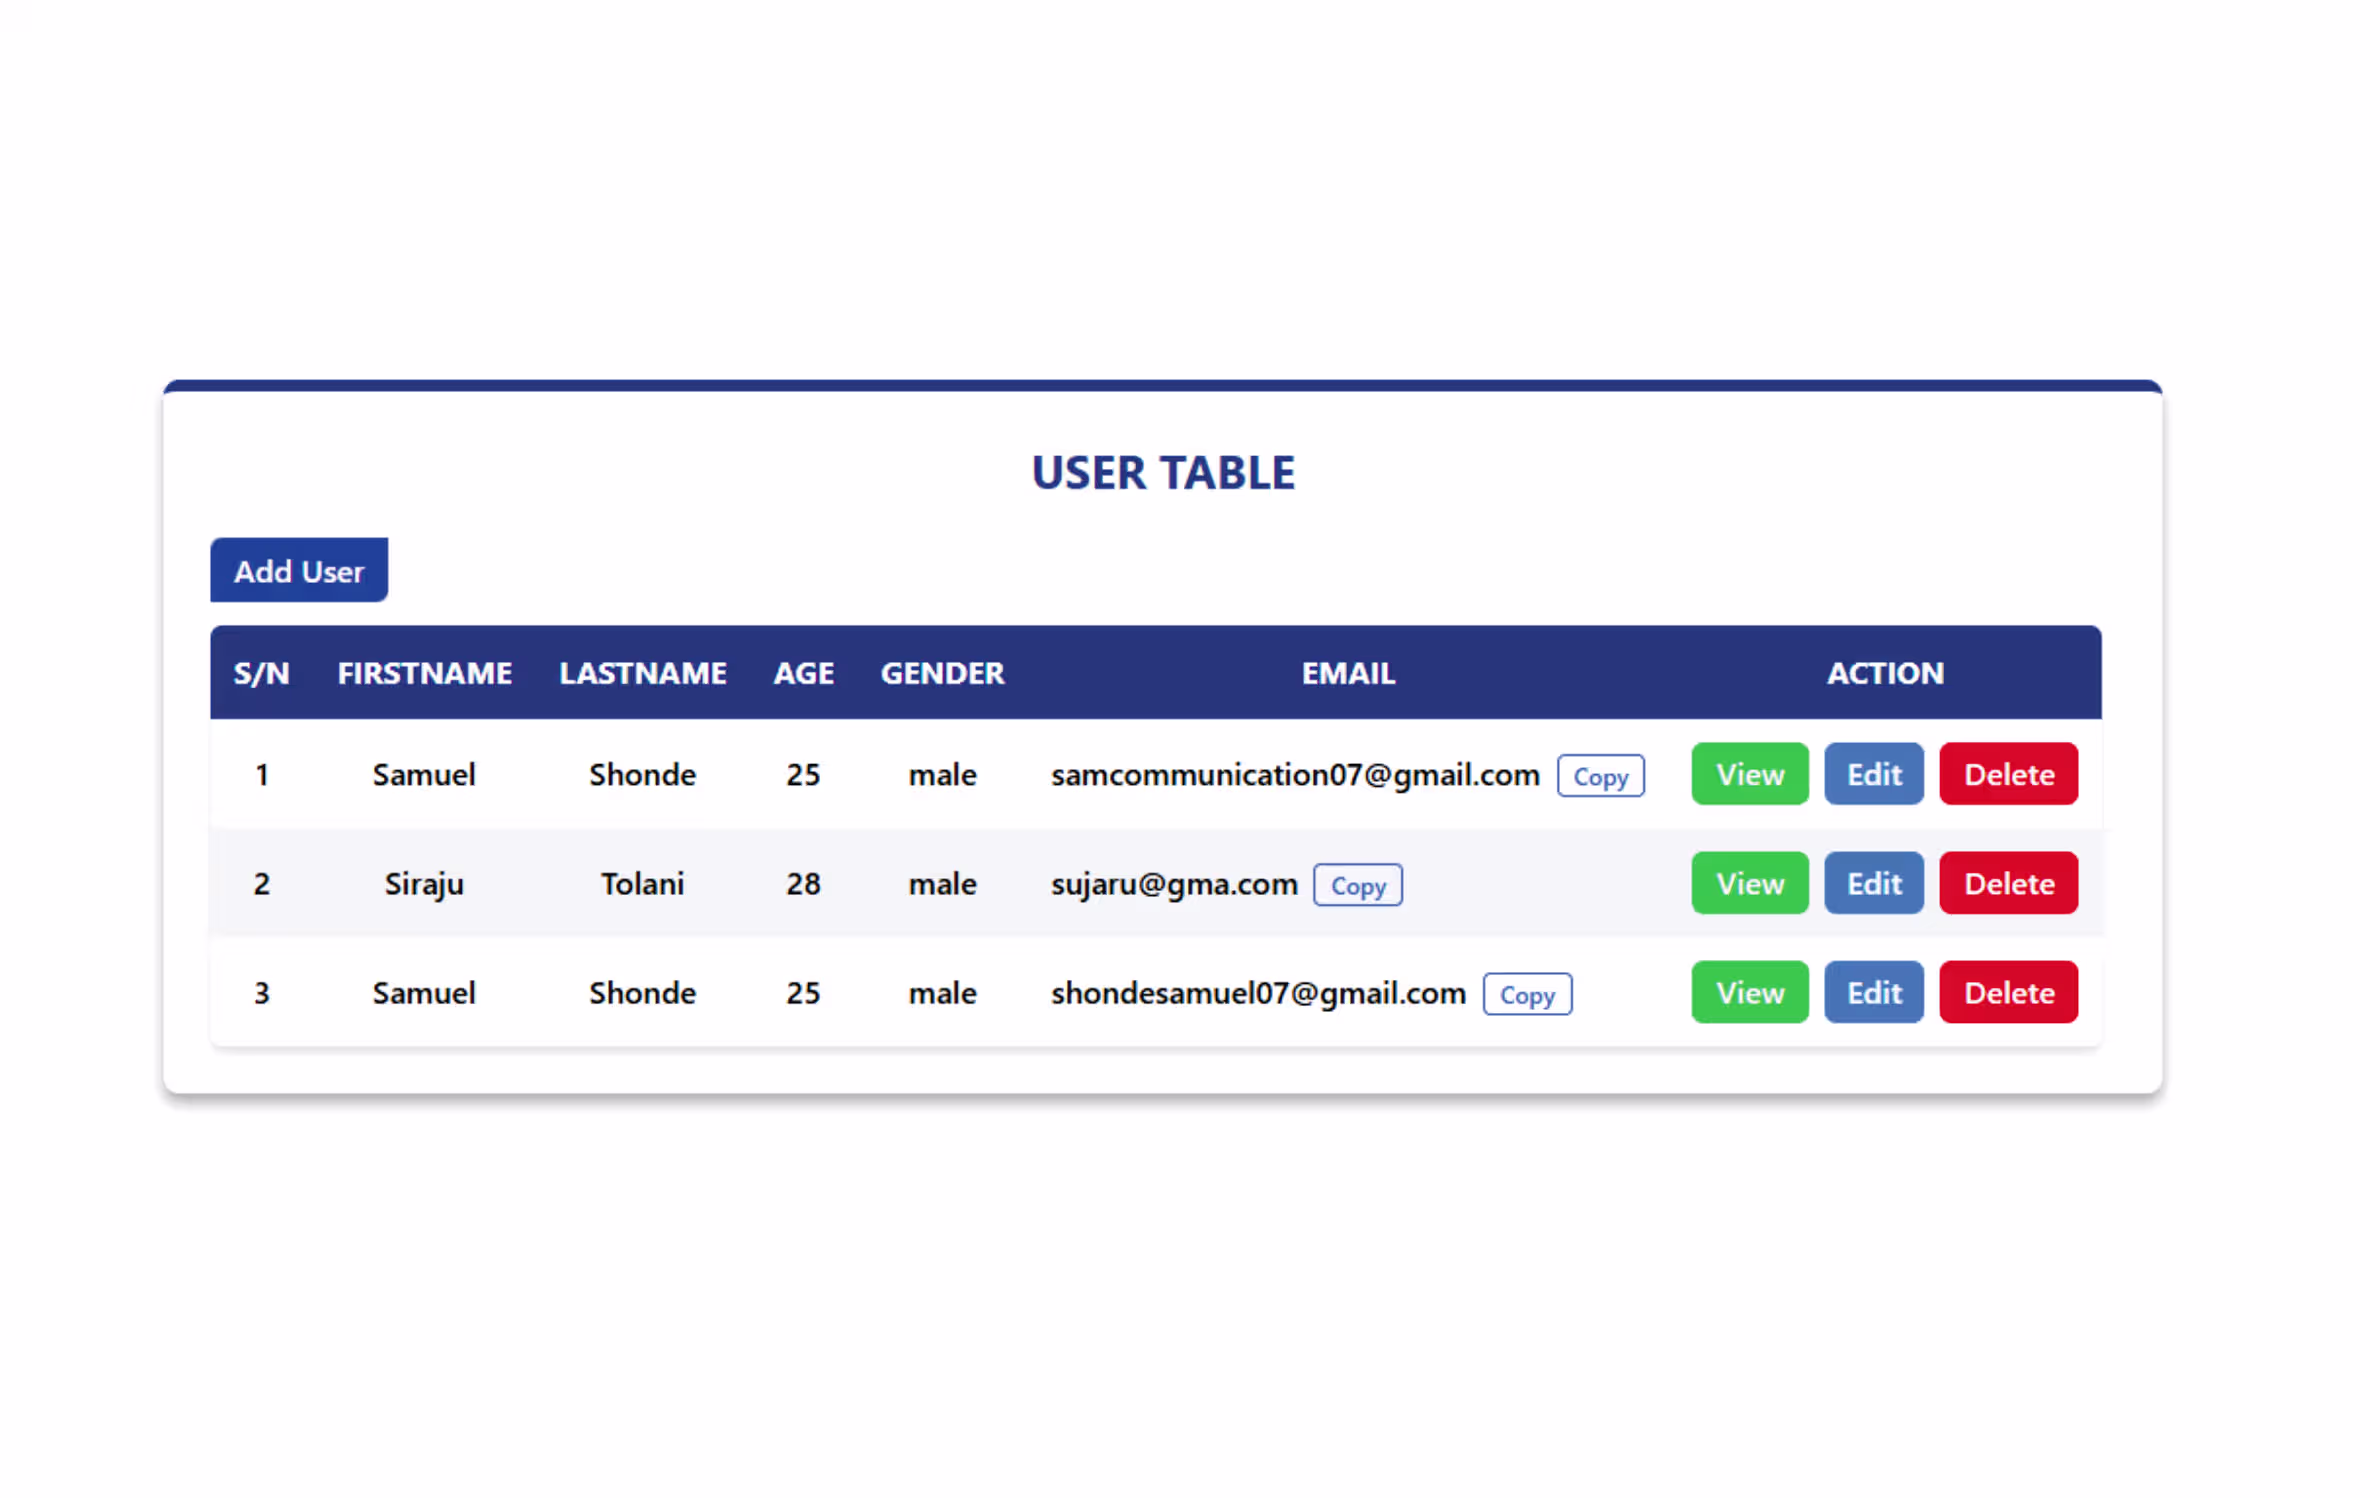Image resolution: width=2380 pixels, height=1498 pixels.
Task: Copy the shondesamuel07@gmail.com email
Action: 1527,994
